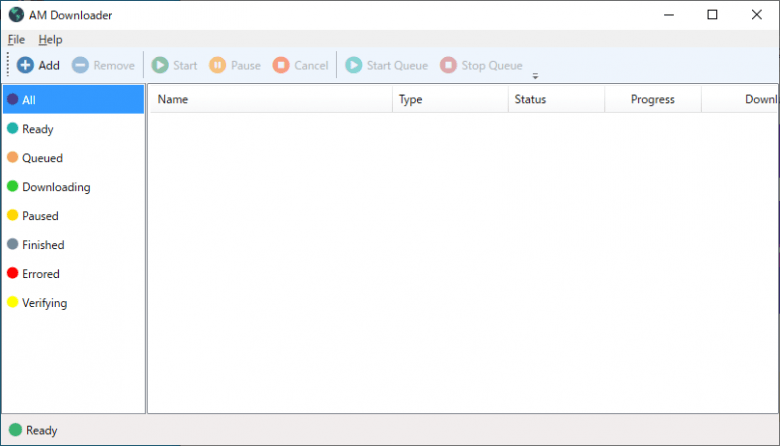780x446 pixels.
Task: View Finished downloads
Action: (74, 245)
